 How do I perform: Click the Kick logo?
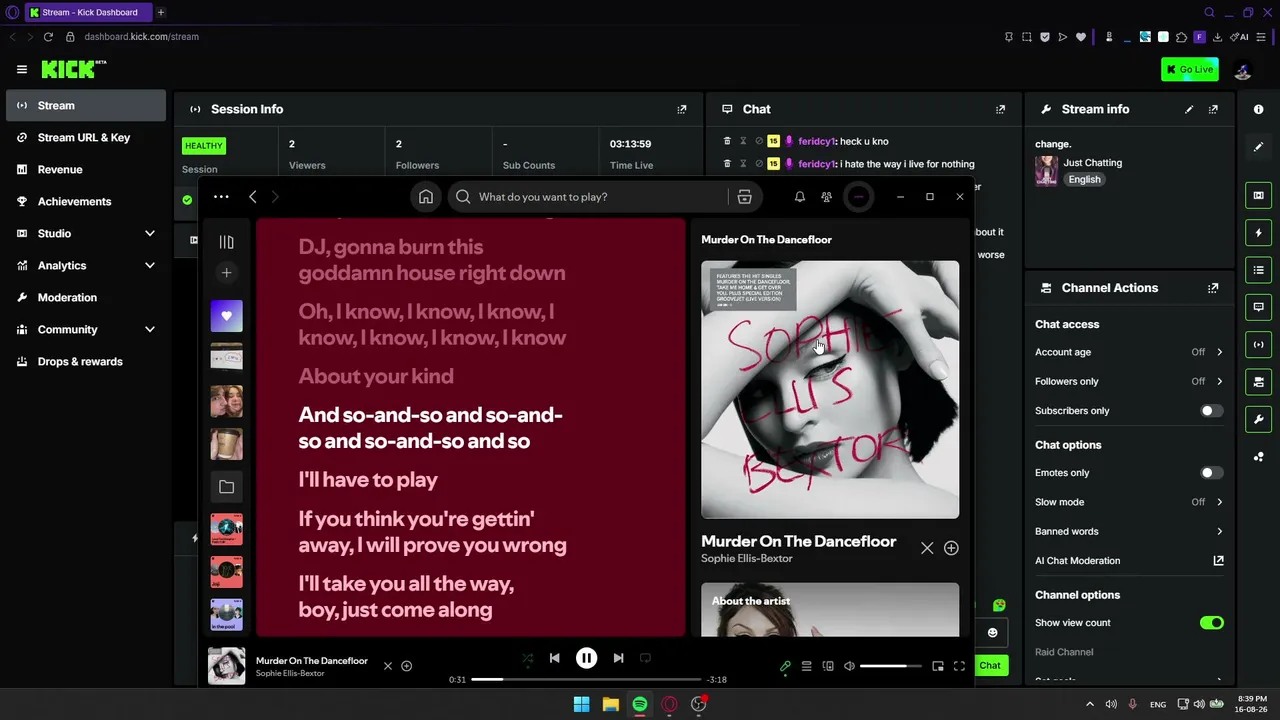73,69
